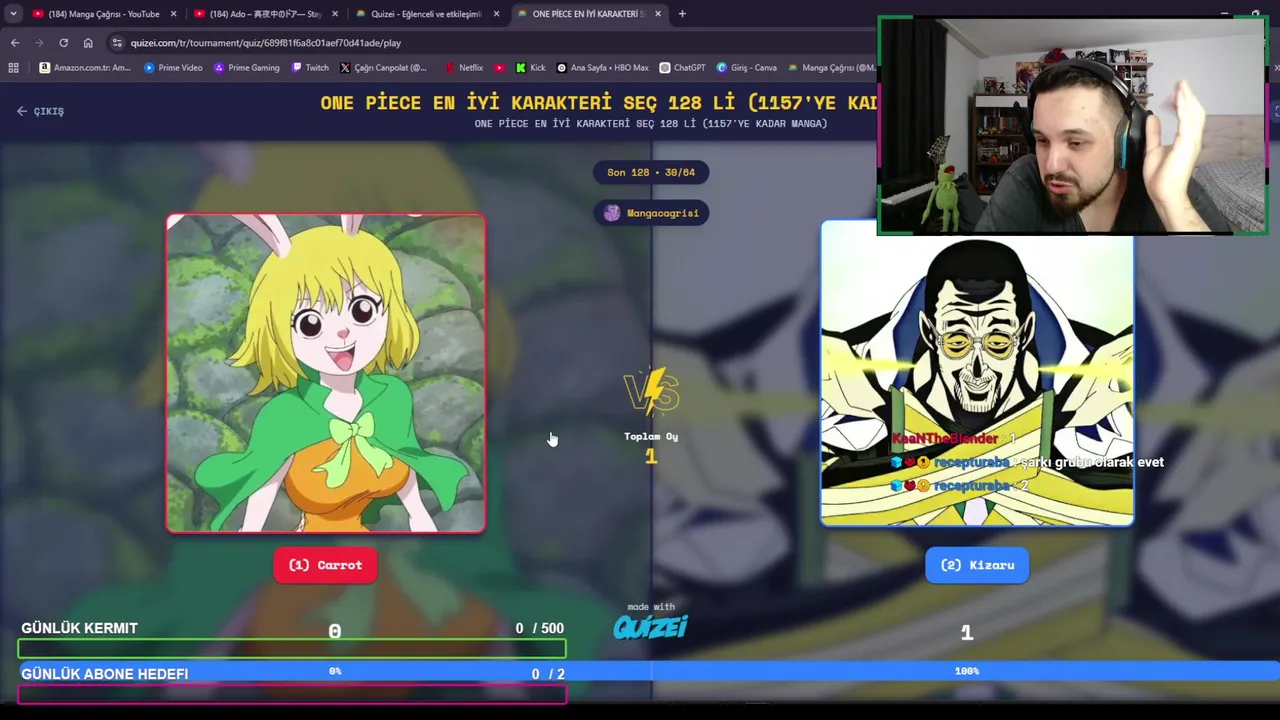Viewport: 1280px width, 720px height.
Task: Click the GÜNLÜK KERMIT progress bar
Action: point(292,650)
